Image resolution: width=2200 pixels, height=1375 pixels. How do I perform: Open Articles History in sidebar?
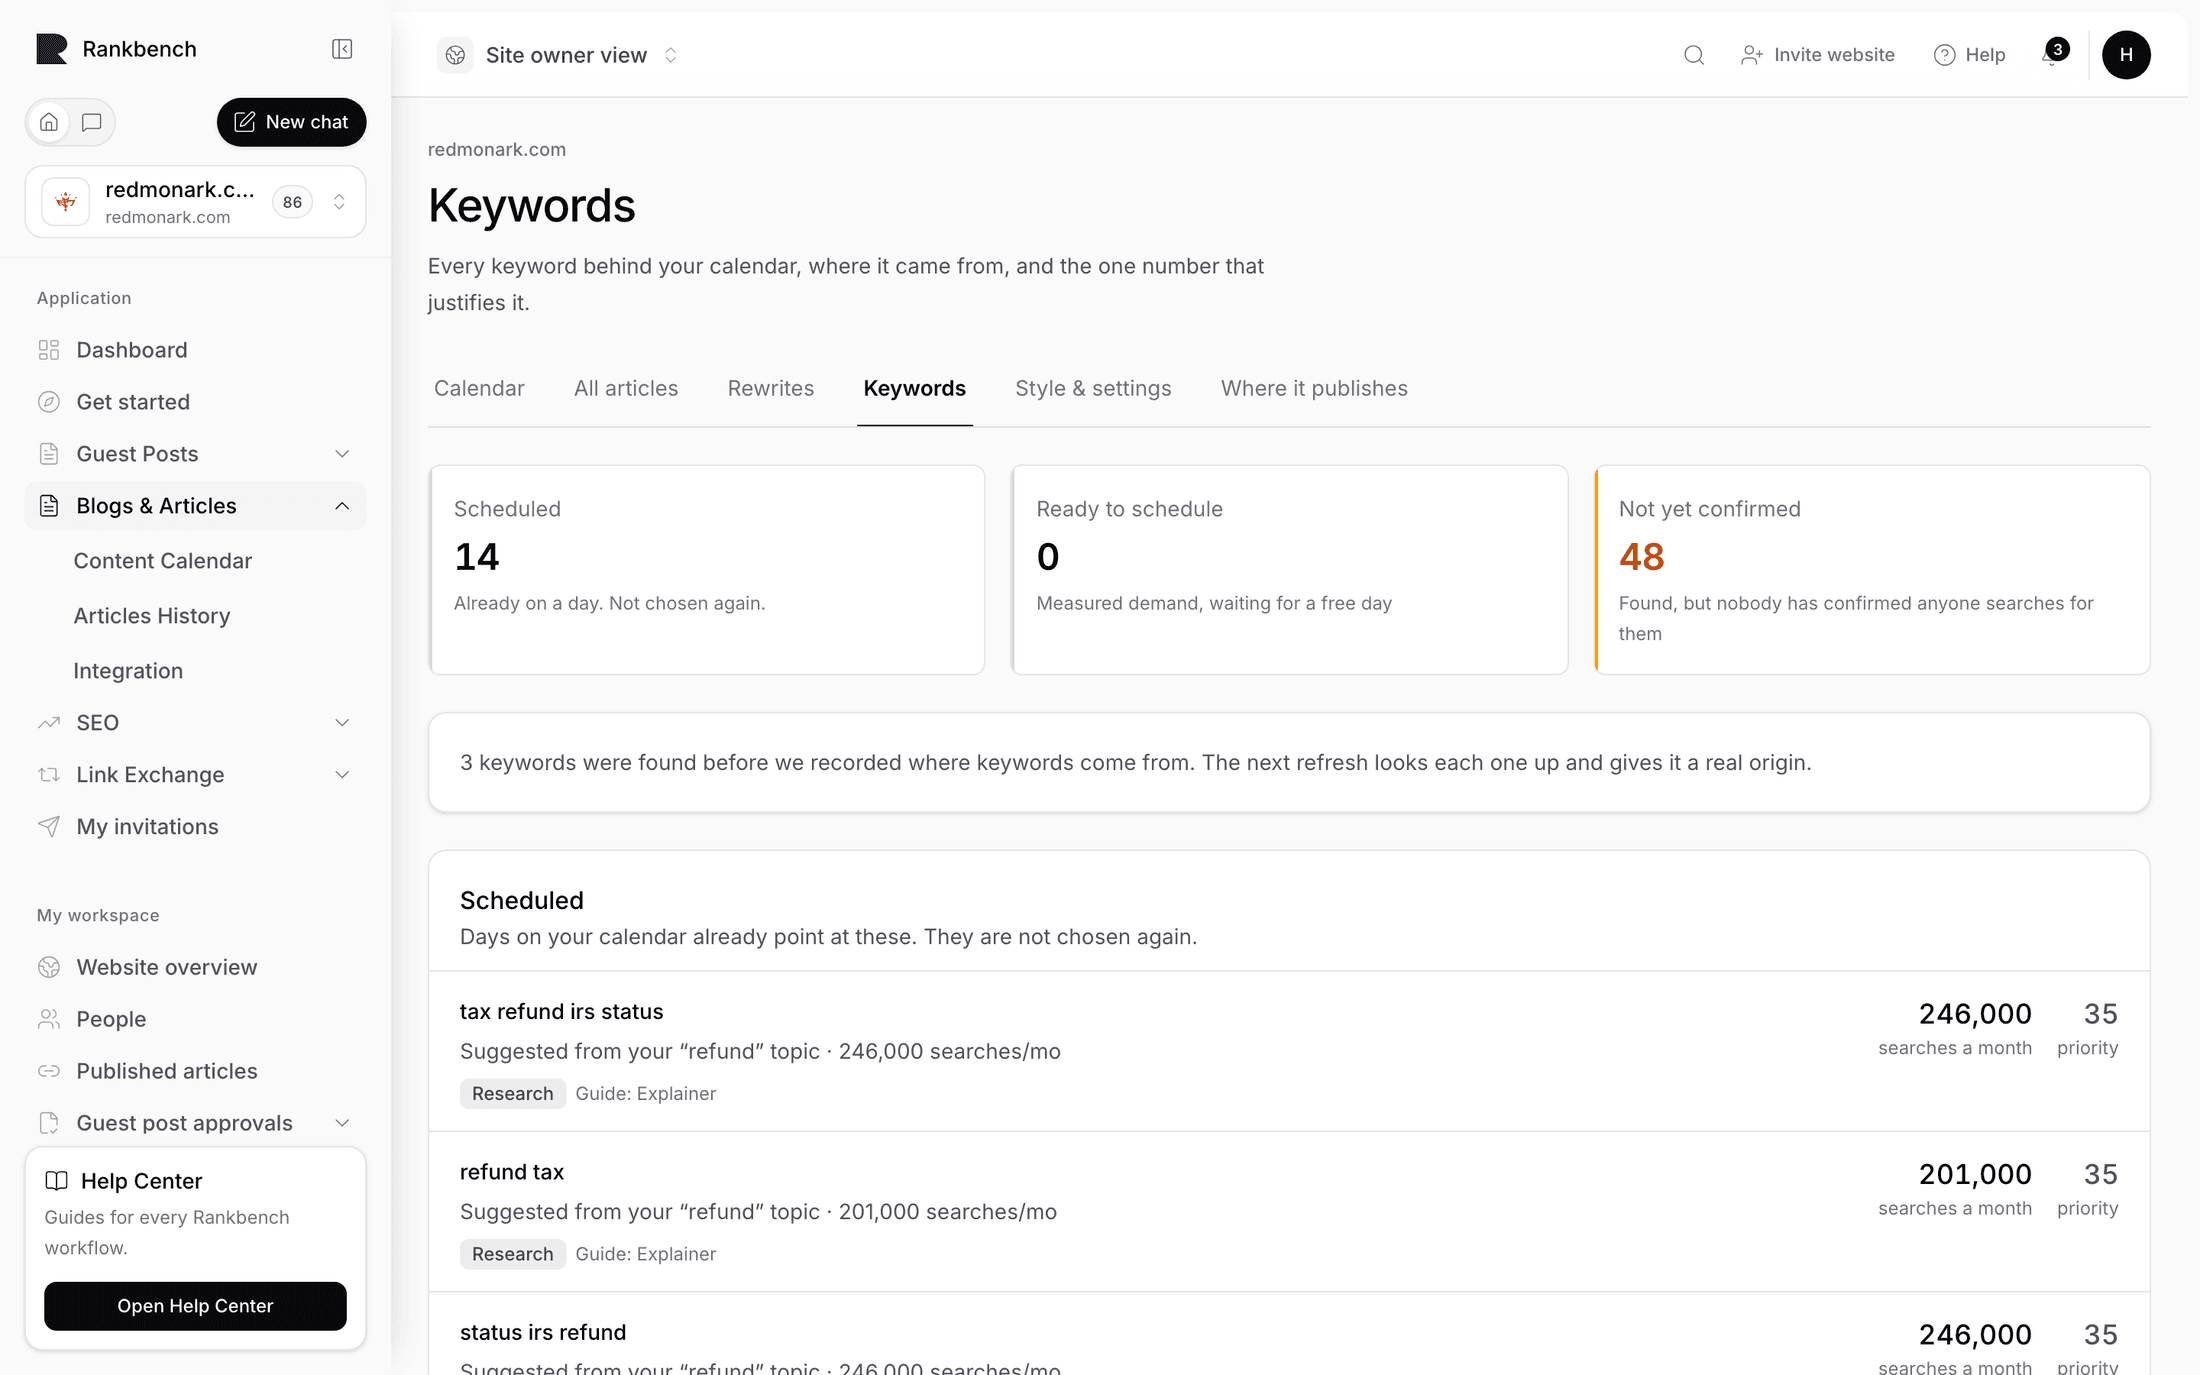(x=152, y=616)
